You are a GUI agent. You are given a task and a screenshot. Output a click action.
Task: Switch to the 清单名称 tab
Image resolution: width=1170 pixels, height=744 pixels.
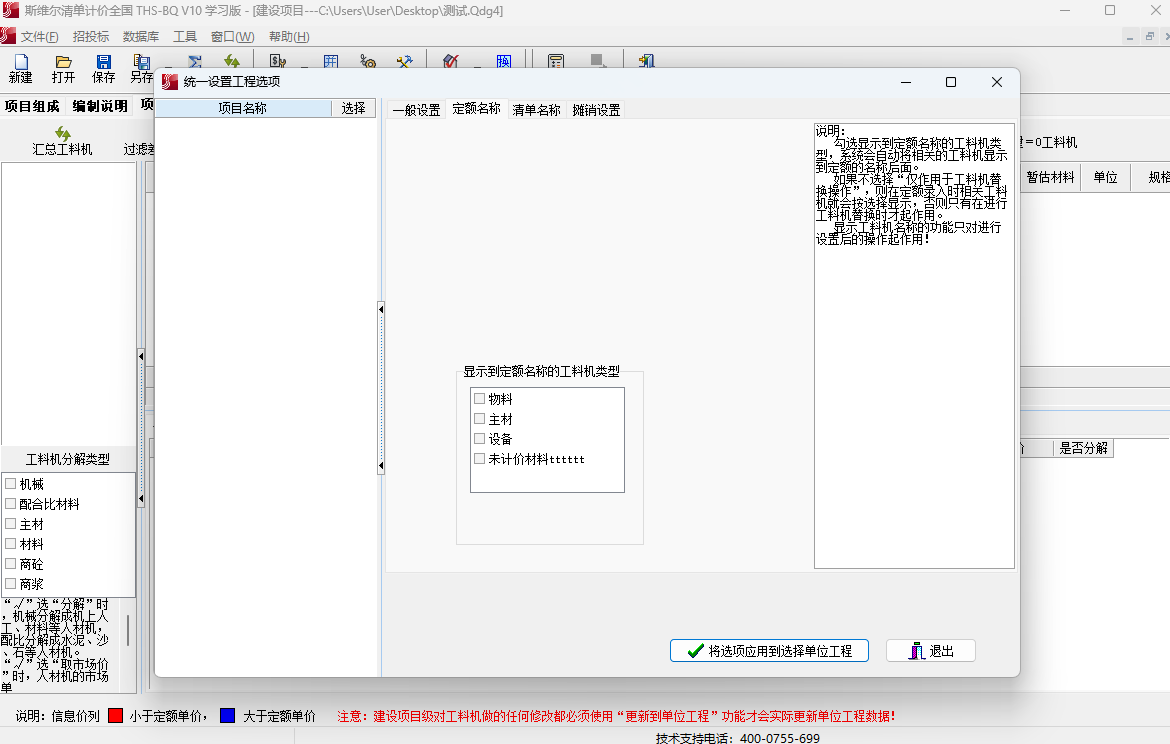tap(536, 110)
